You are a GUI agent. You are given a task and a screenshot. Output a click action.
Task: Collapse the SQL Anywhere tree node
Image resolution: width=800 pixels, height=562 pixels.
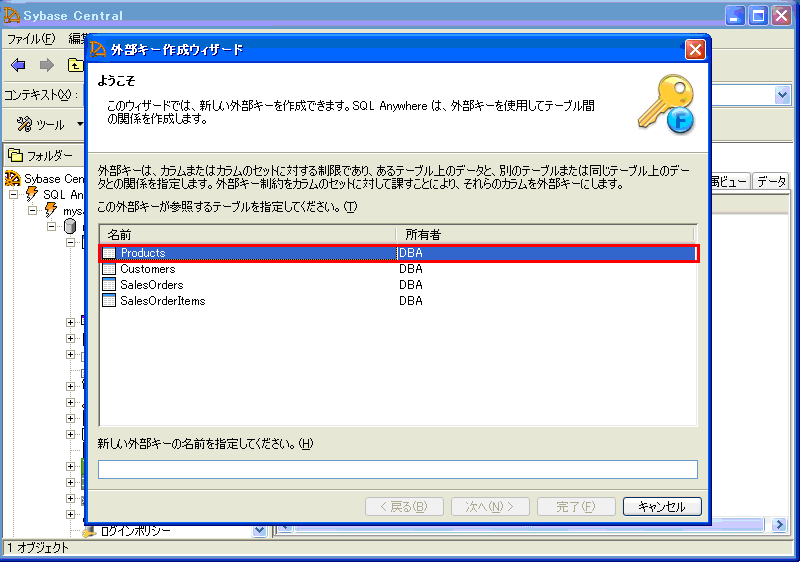tap(15, 195)
